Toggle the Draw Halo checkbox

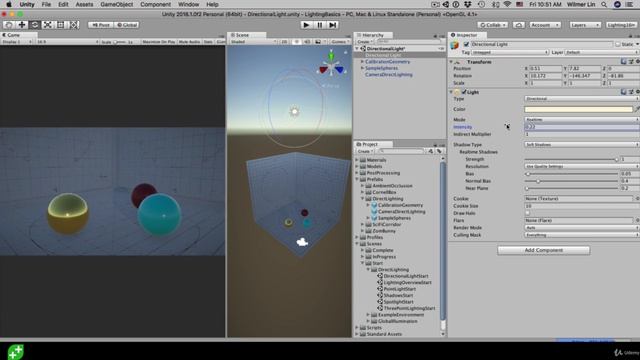point(527,213)
